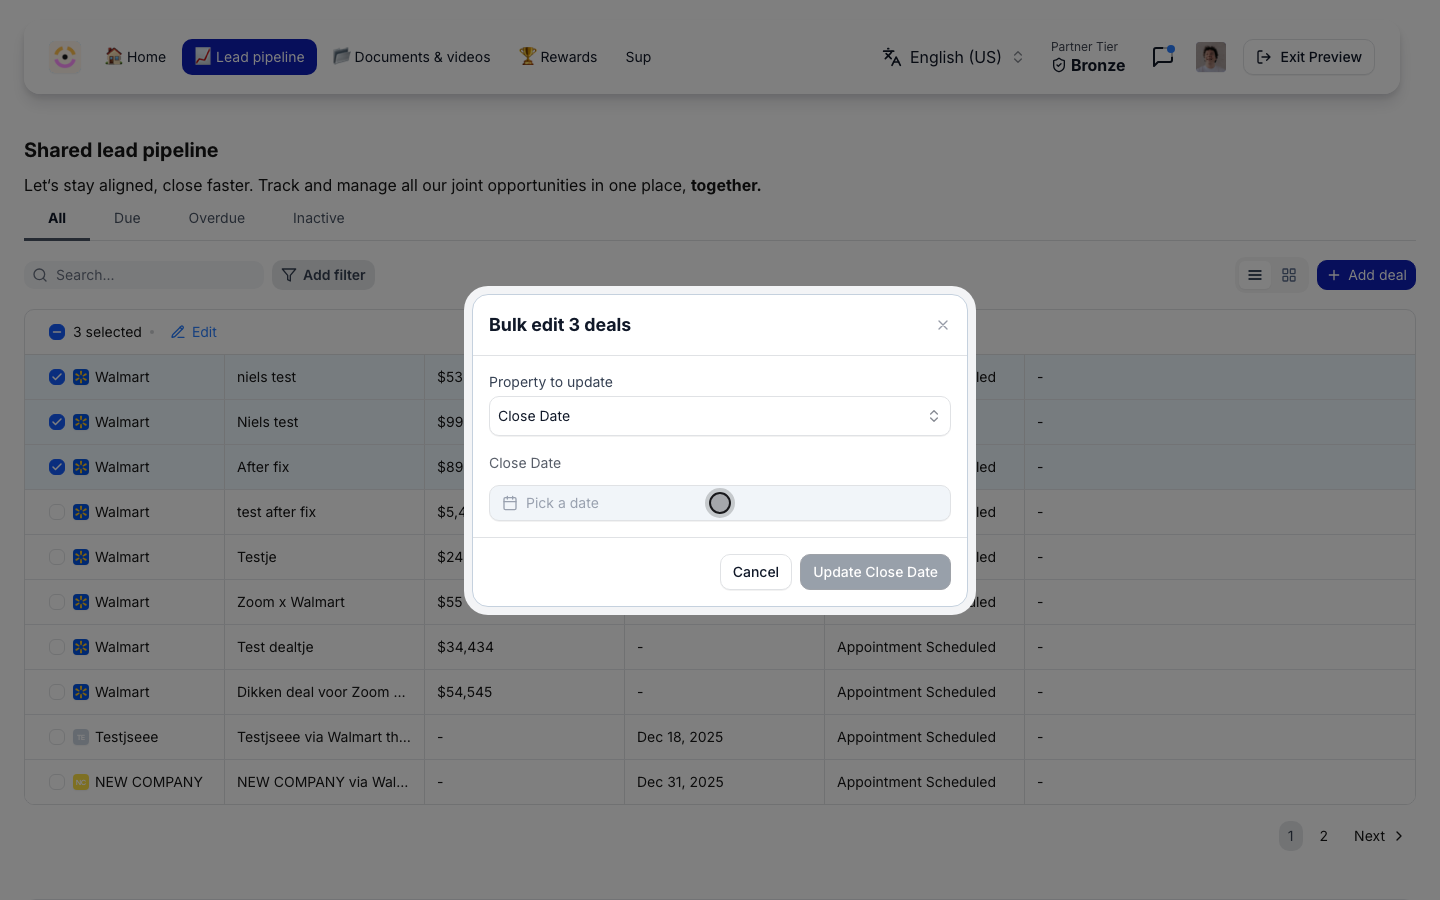
Task: Go to the Next page
Action: pos(1379,836)
